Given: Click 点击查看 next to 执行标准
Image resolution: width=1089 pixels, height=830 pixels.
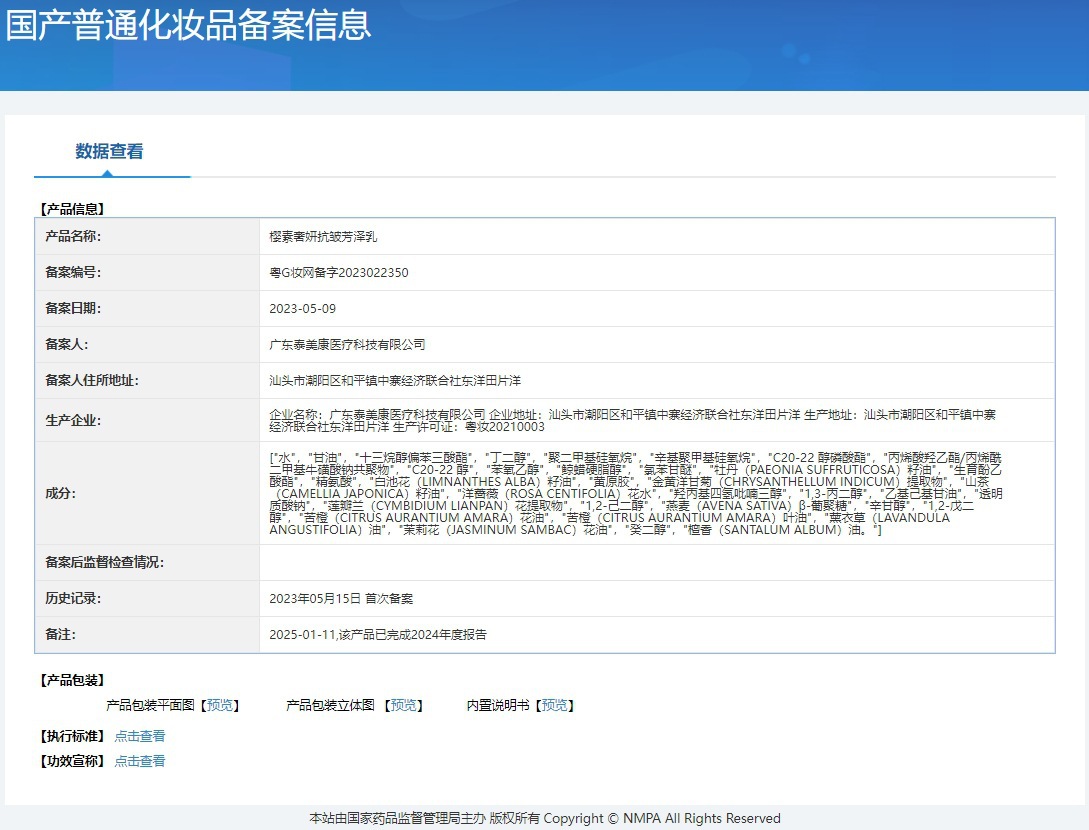Looking at the screenshot, I should point(140,736).
